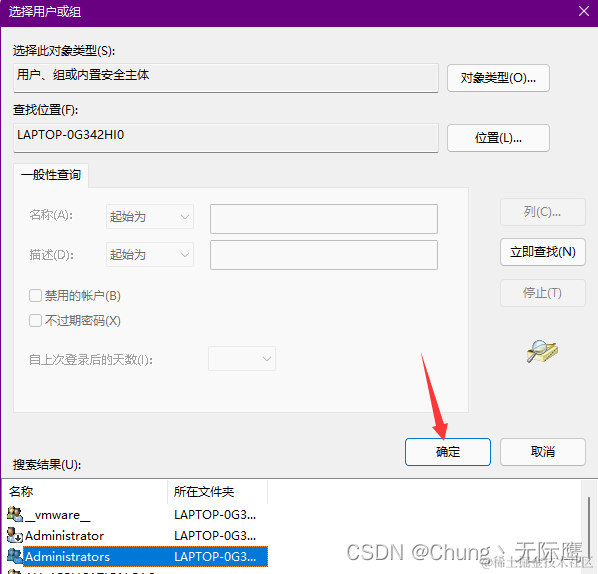The image size is (598, 574).
Task: Expand the 自上次登录后的天数 dropdown
Action: click(x=242, y=359)
